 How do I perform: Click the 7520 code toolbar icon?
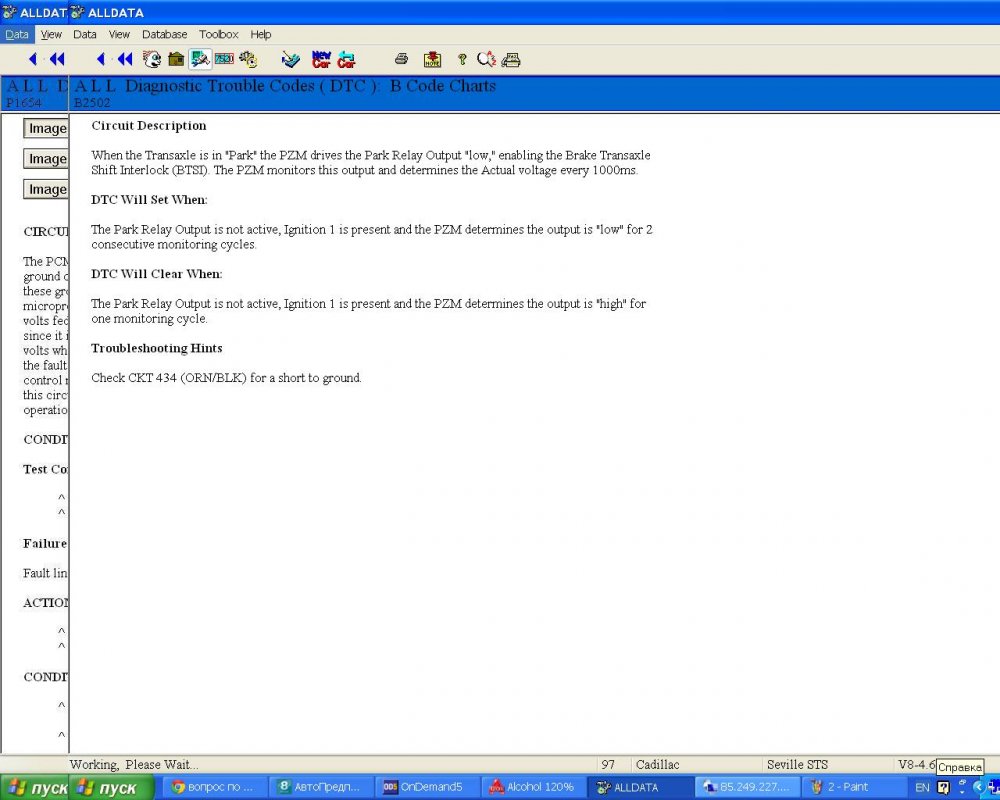[224, 59]
